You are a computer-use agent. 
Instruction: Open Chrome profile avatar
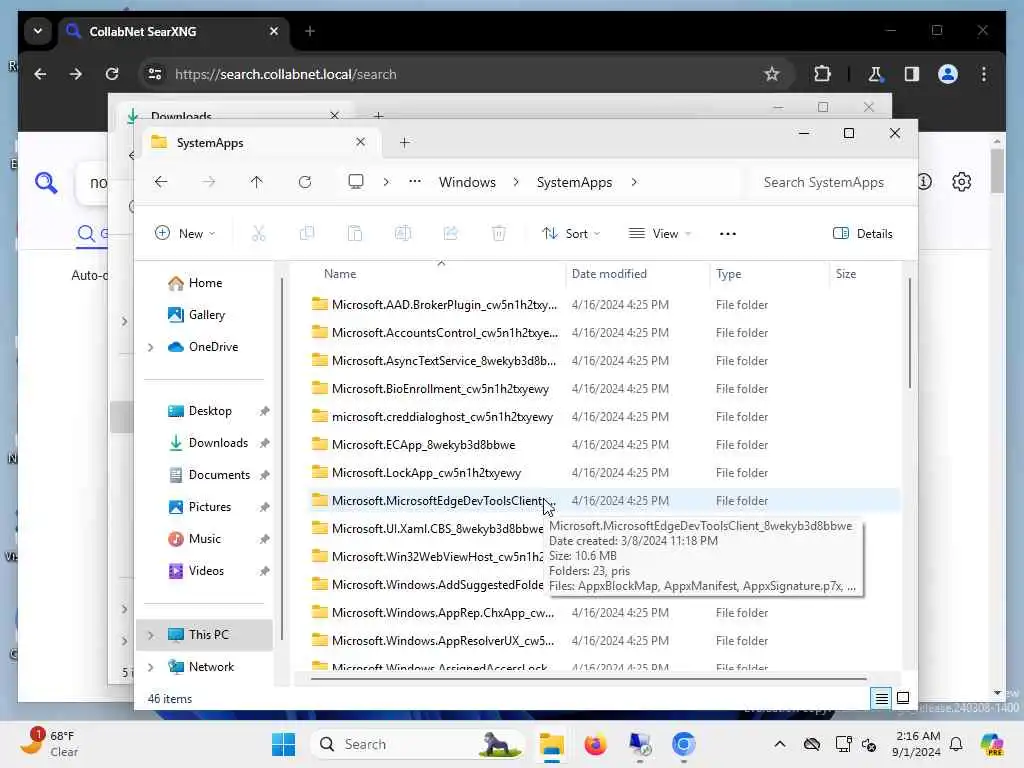[948, 74]
